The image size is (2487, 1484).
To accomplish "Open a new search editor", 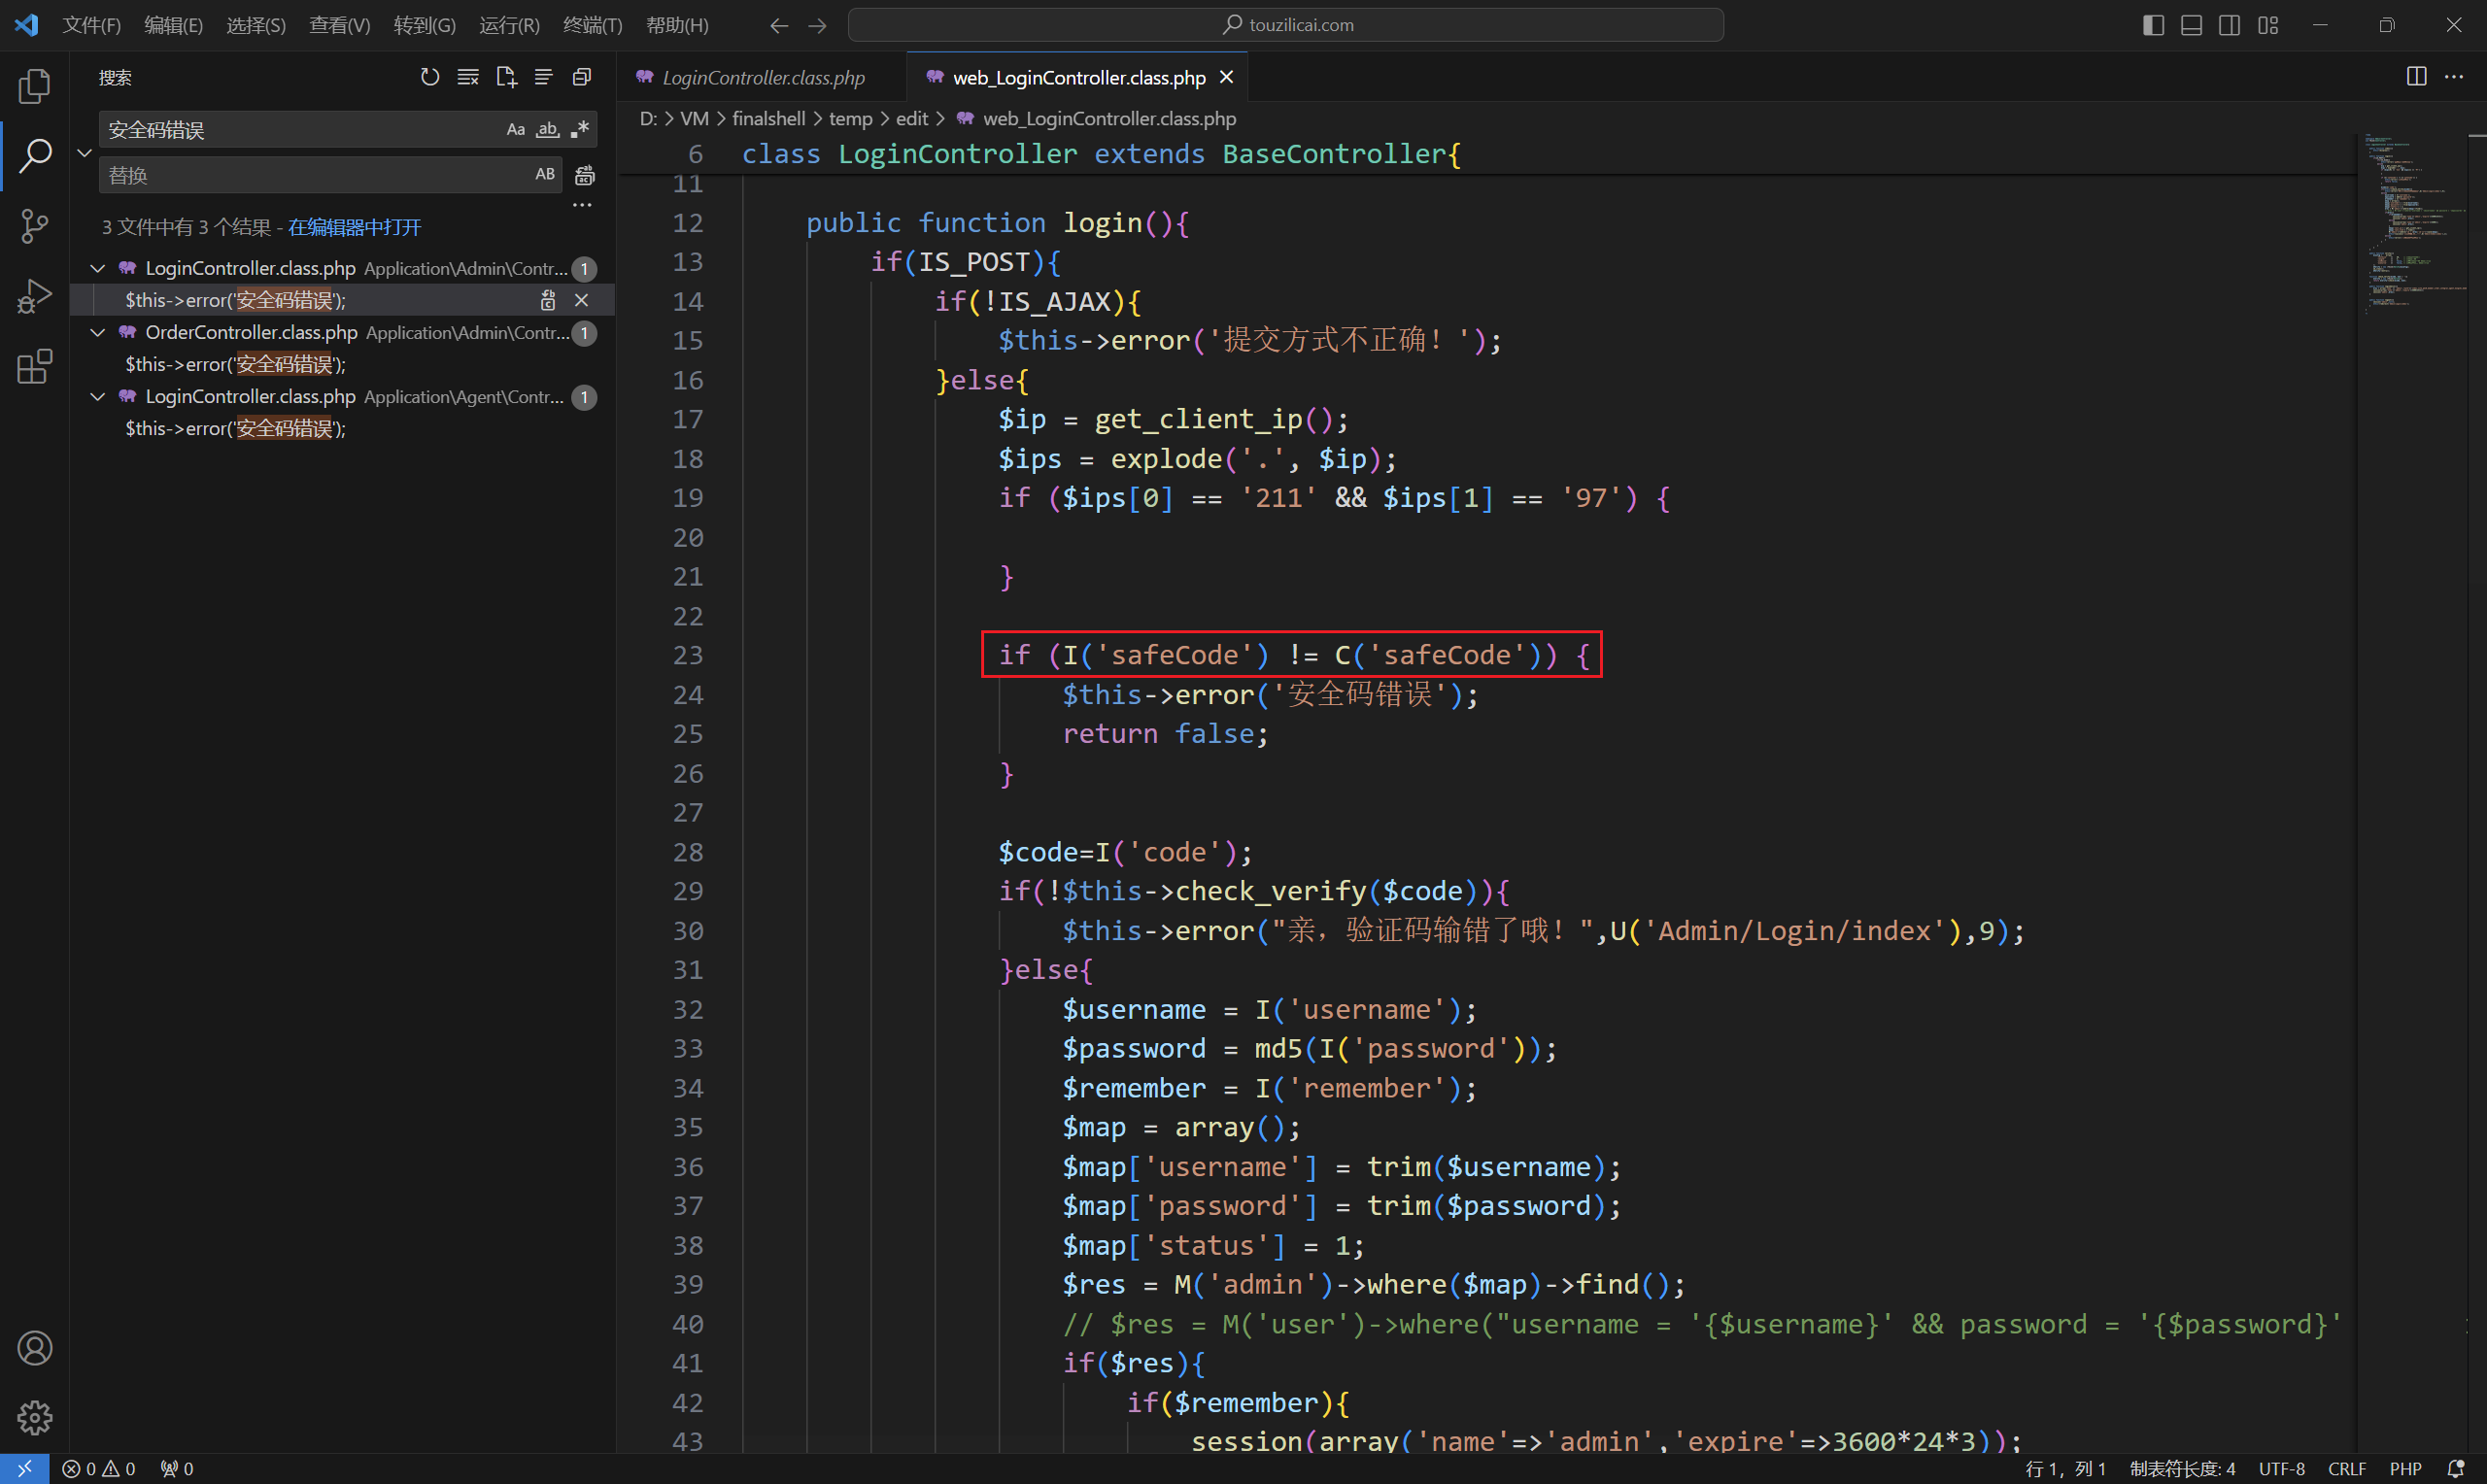I will pyautogui.click(x=506, y=77).
